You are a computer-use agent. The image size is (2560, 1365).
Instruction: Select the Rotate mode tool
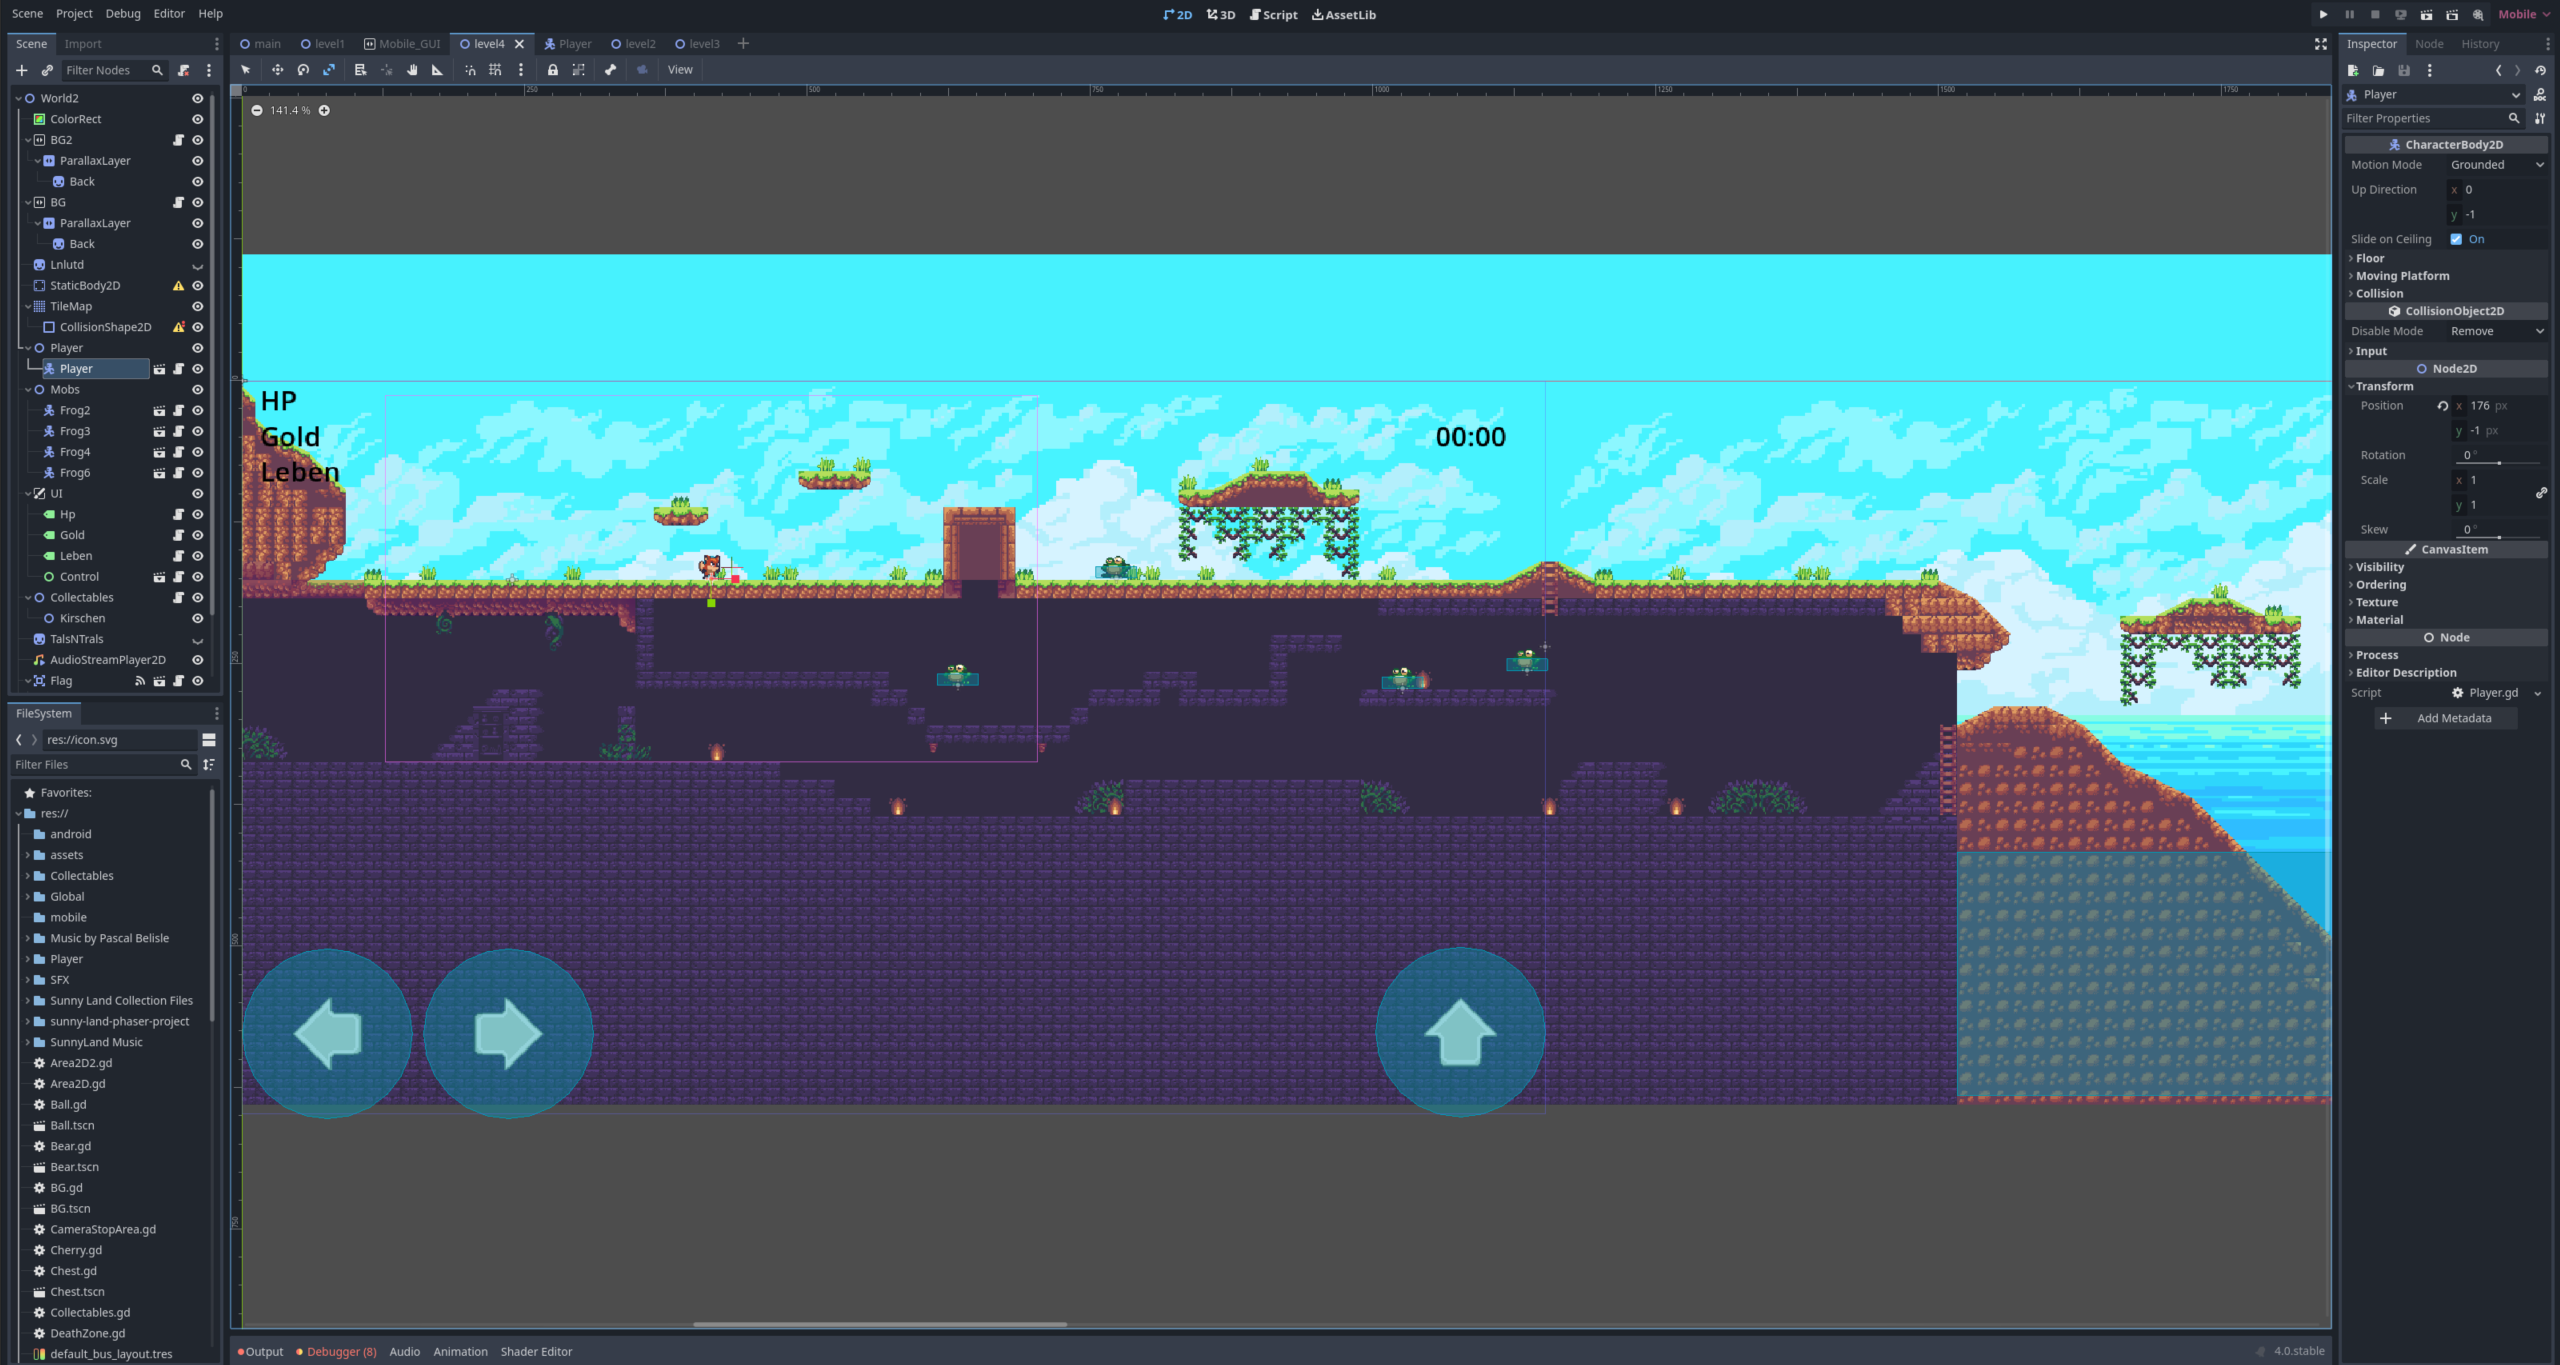[x=303, y=70]
